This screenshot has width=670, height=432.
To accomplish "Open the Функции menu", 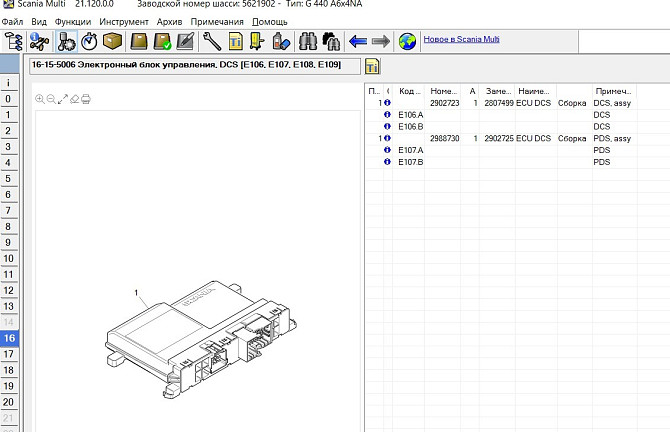I will (73, 21).
